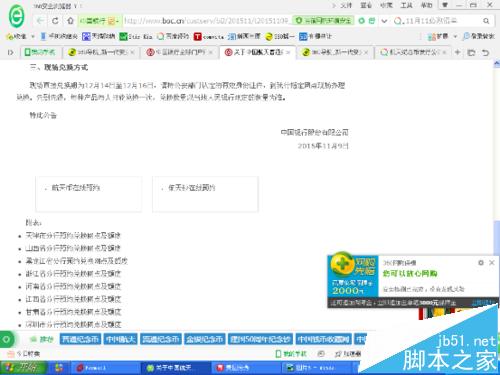This screenshot has height=375, width=500.
Task: Open a new tab with the plus button
Action: (x=457, y=52)
